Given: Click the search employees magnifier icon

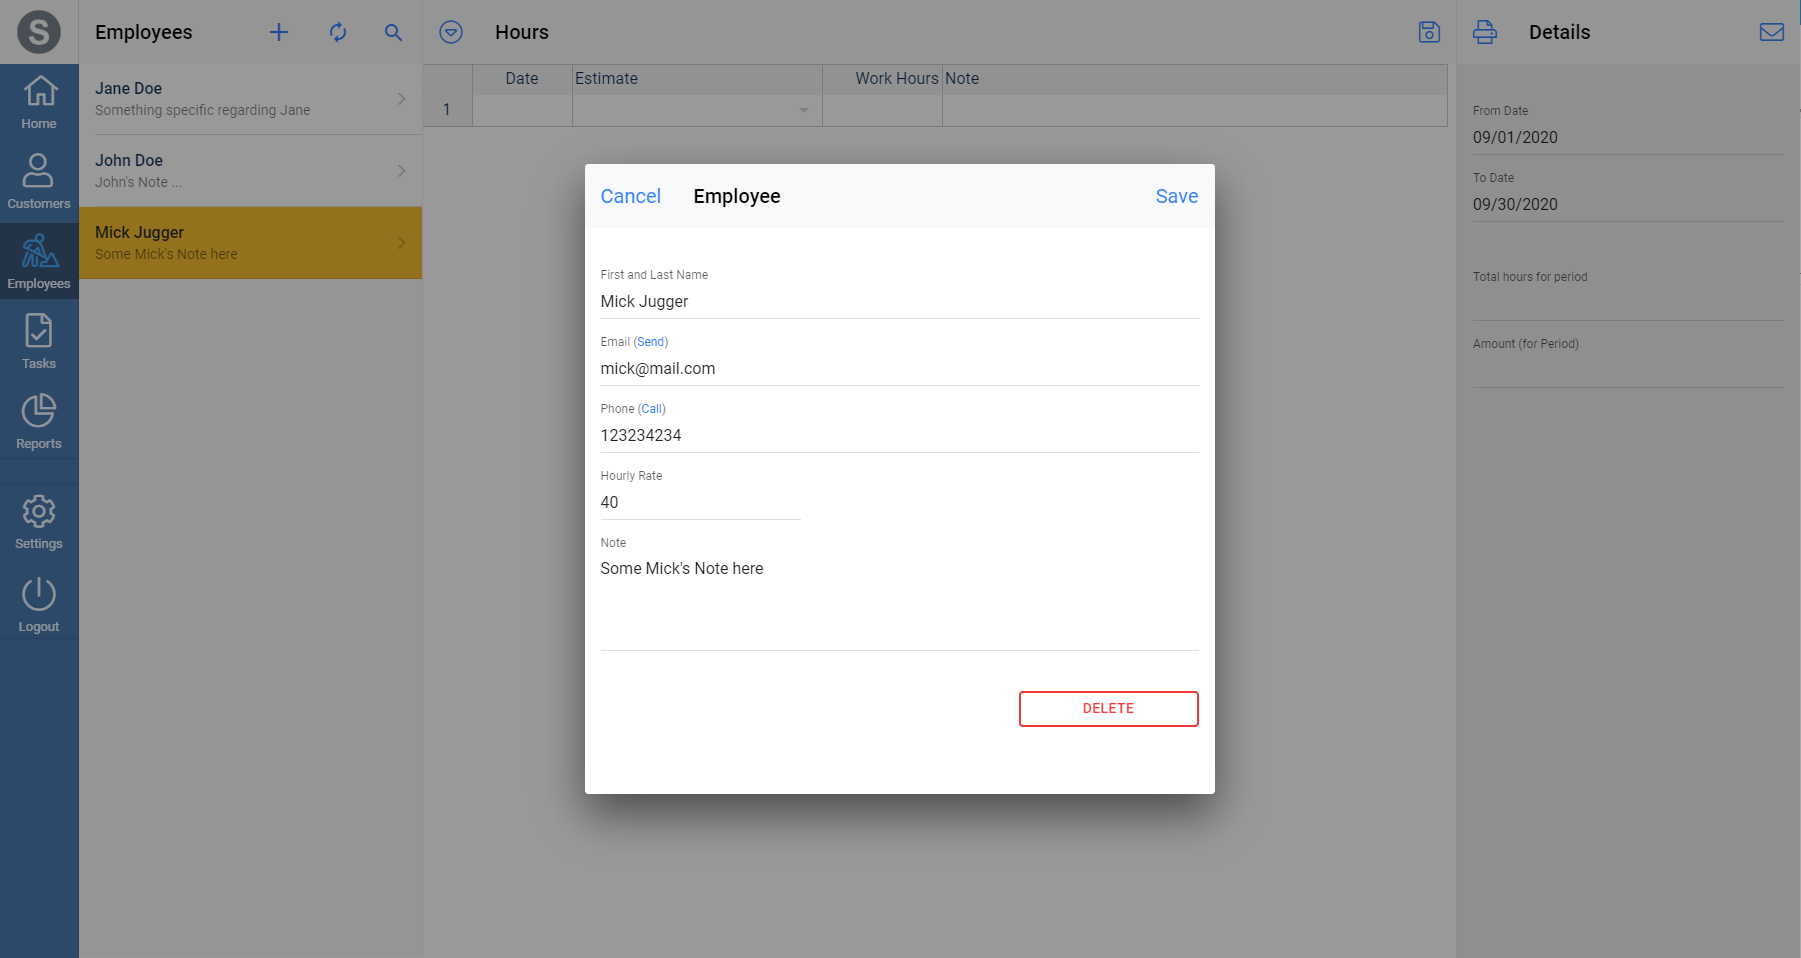Looking at the screenshot, I should (393, 32).
